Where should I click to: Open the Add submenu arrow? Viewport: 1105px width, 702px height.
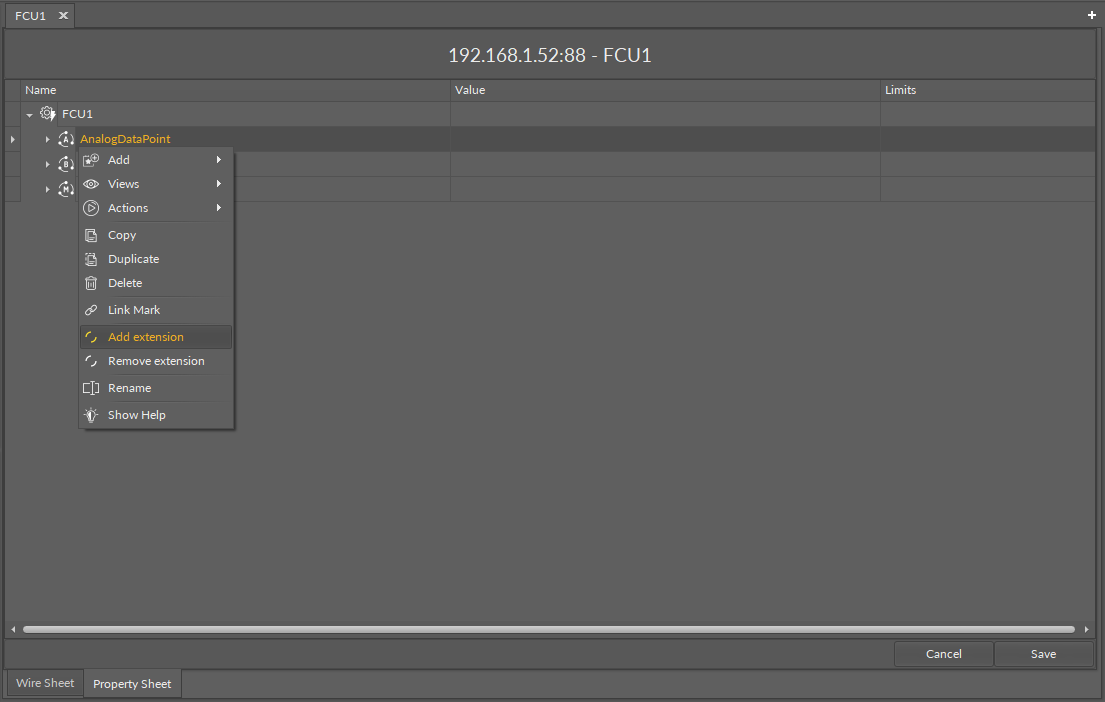[219, 160]
